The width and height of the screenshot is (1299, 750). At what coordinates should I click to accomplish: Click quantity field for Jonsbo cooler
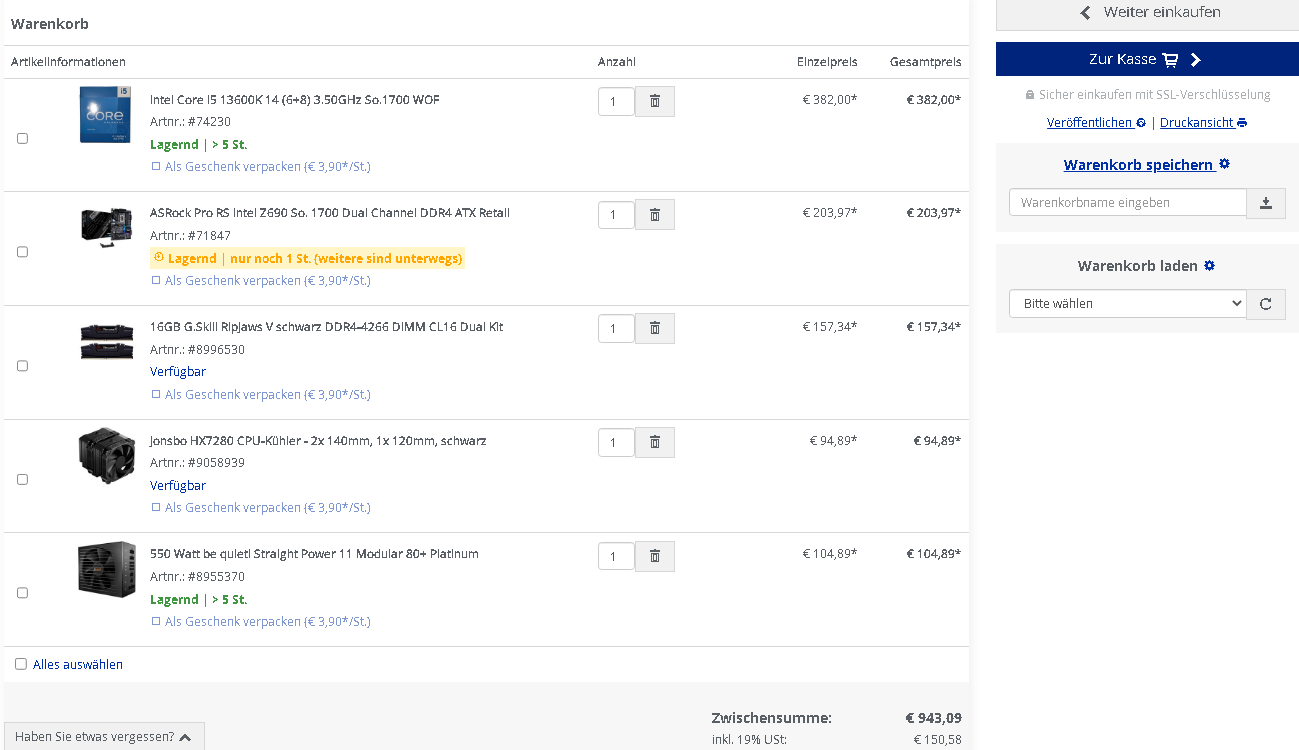point(616,442)
